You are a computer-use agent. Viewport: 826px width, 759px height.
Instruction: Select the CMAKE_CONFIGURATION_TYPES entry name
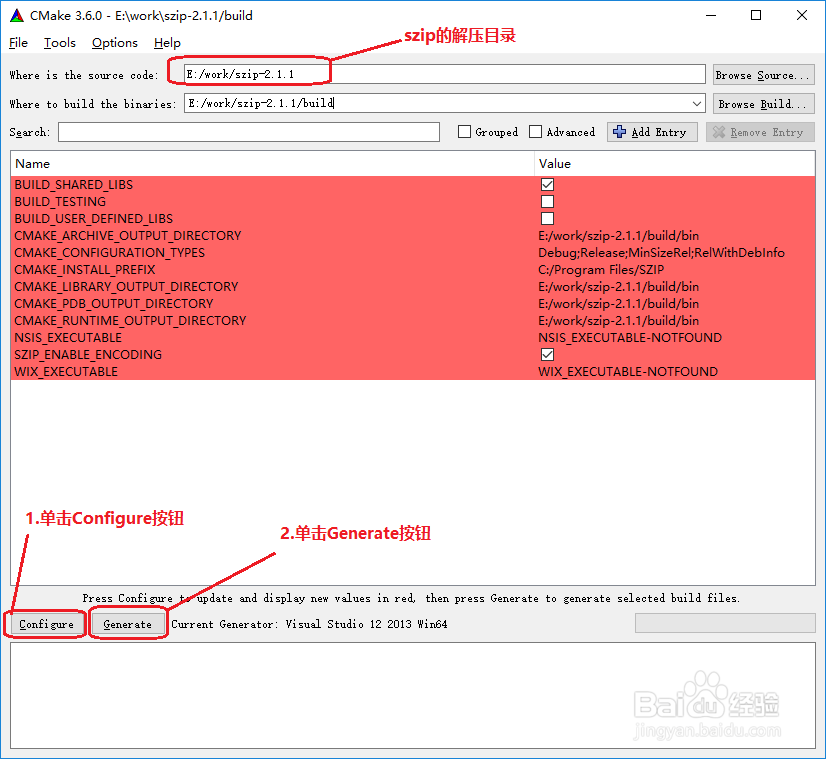(110, 252)
